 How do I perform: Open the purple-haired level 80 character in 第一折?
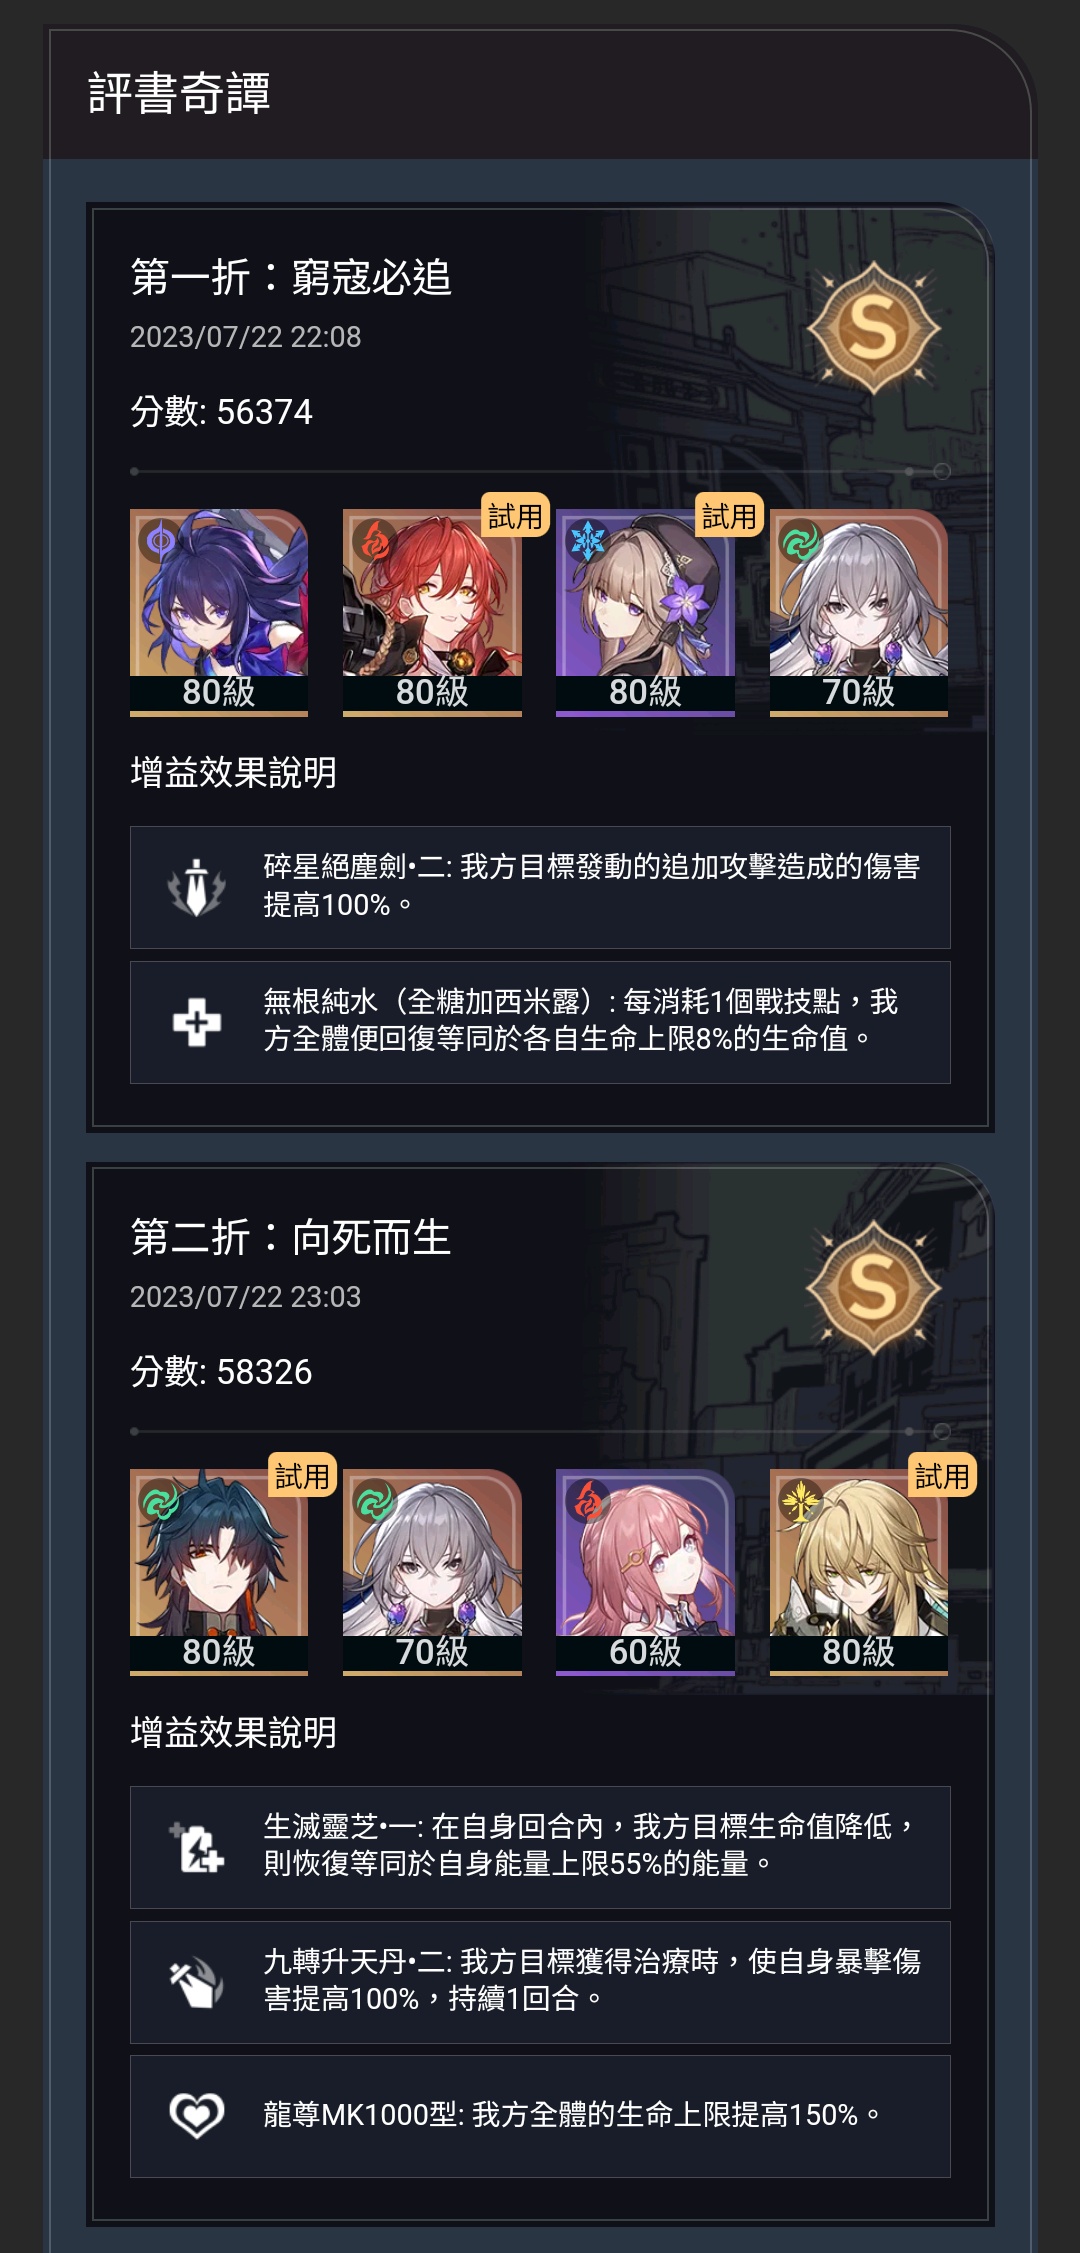coord(219,612)
